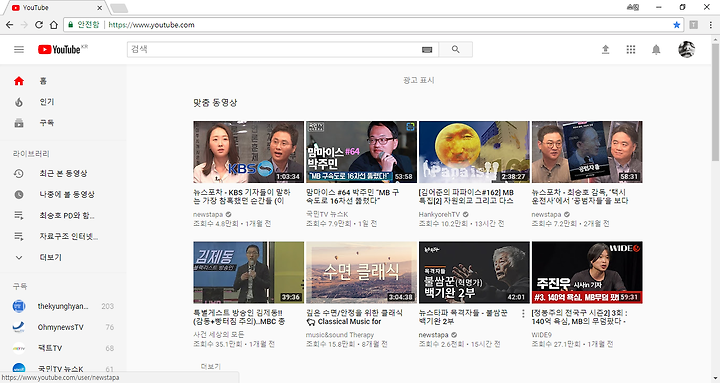
Task: Open the on-screen keyboard icon in search
Action: point(427,50)
